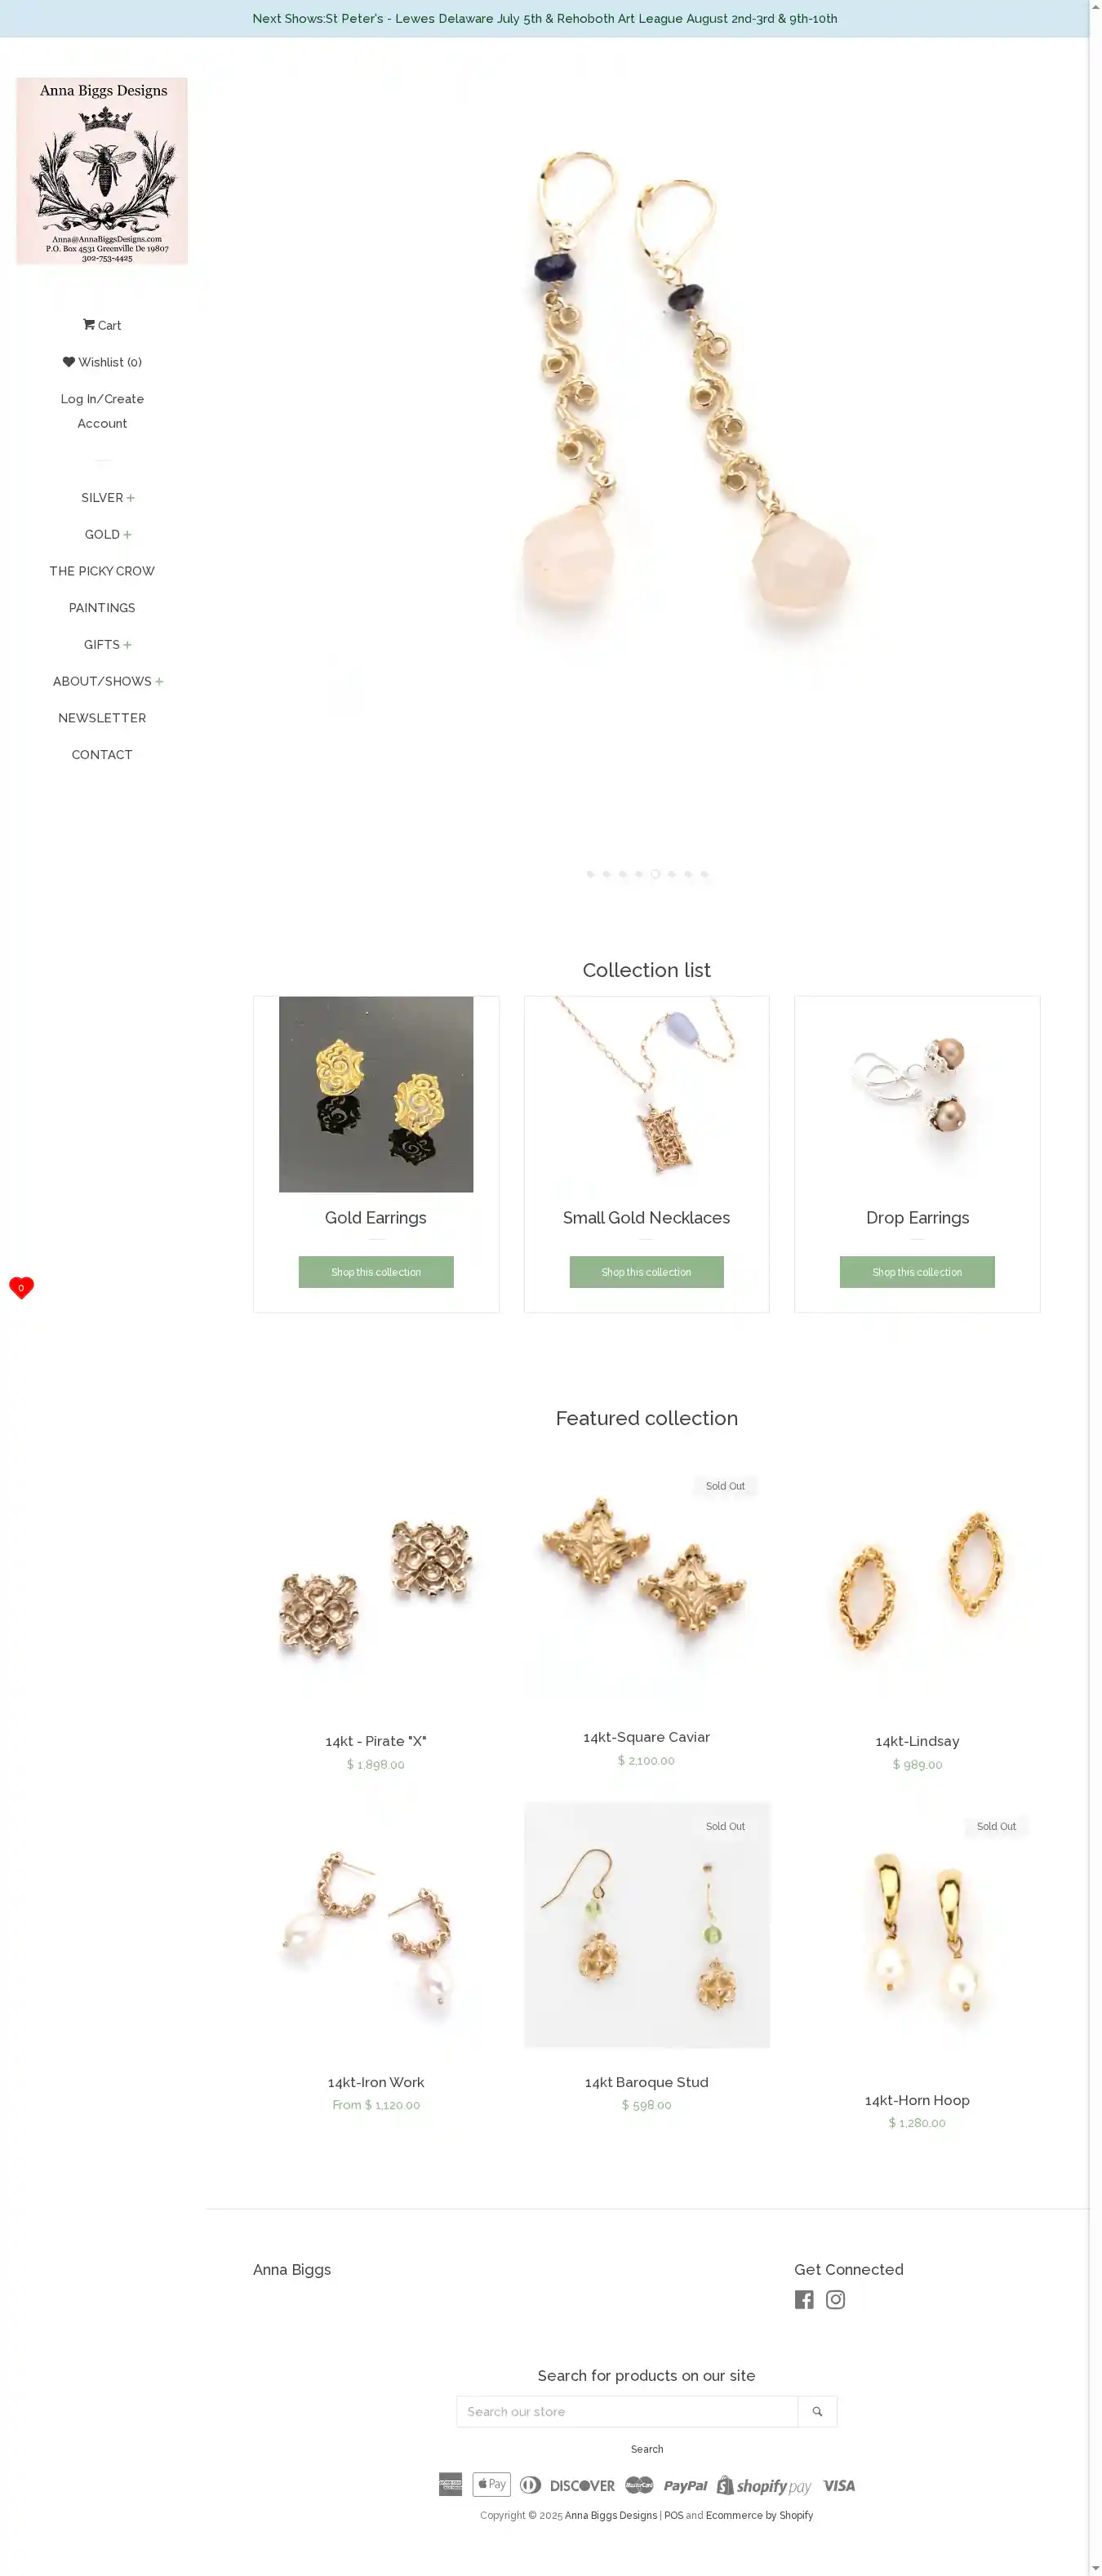Click the PayPal payment icon
1102x2576 pixels.
pos(685,2485)
